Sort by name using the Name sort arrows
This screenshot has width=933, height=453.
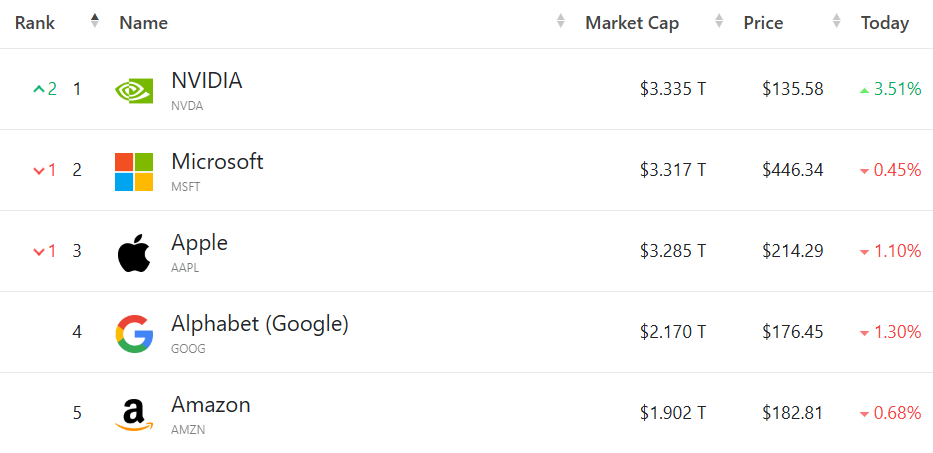(x=561, y=22)
